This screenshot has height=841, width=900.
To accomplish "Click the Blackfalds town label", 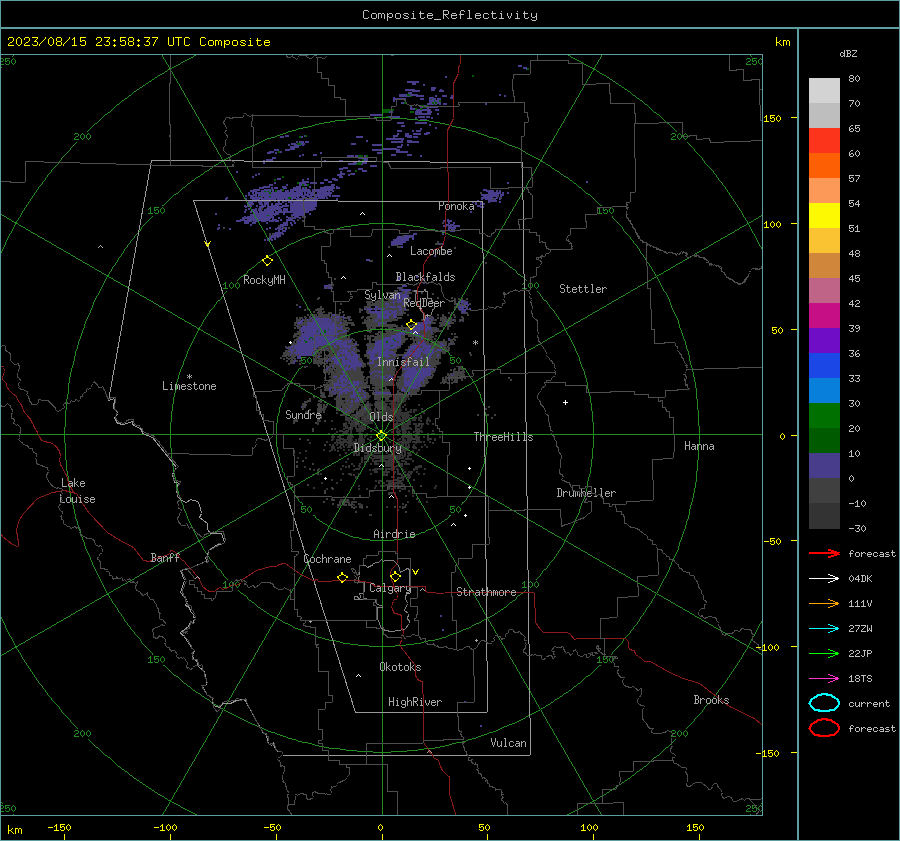I will 425,277.
